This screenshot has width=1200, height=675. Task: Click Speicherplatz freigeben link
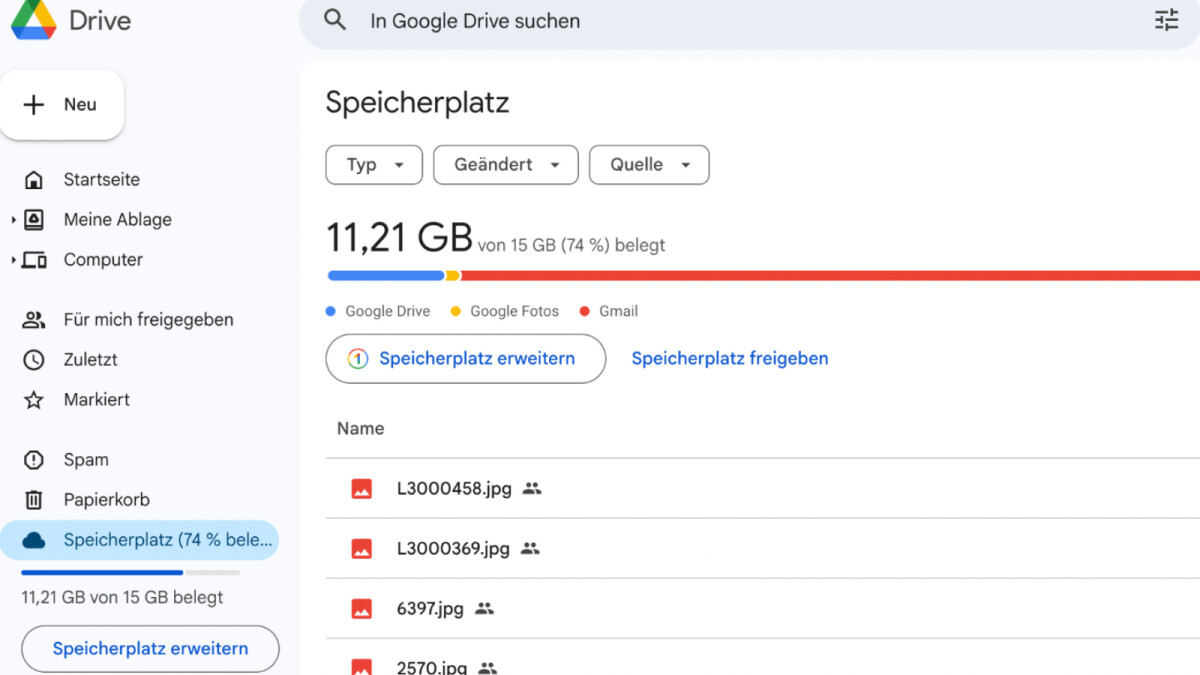(729, 358)
